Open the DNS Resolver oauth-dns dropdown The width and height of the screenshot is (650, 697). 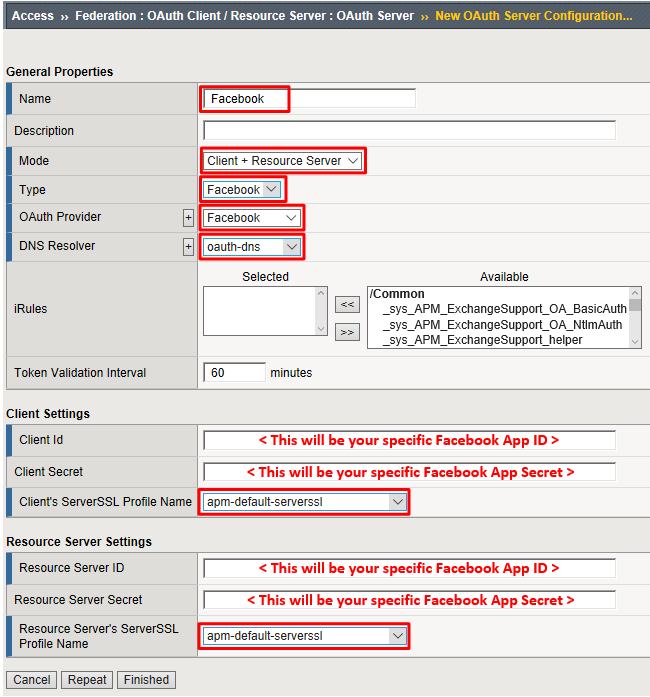[252, 247]
